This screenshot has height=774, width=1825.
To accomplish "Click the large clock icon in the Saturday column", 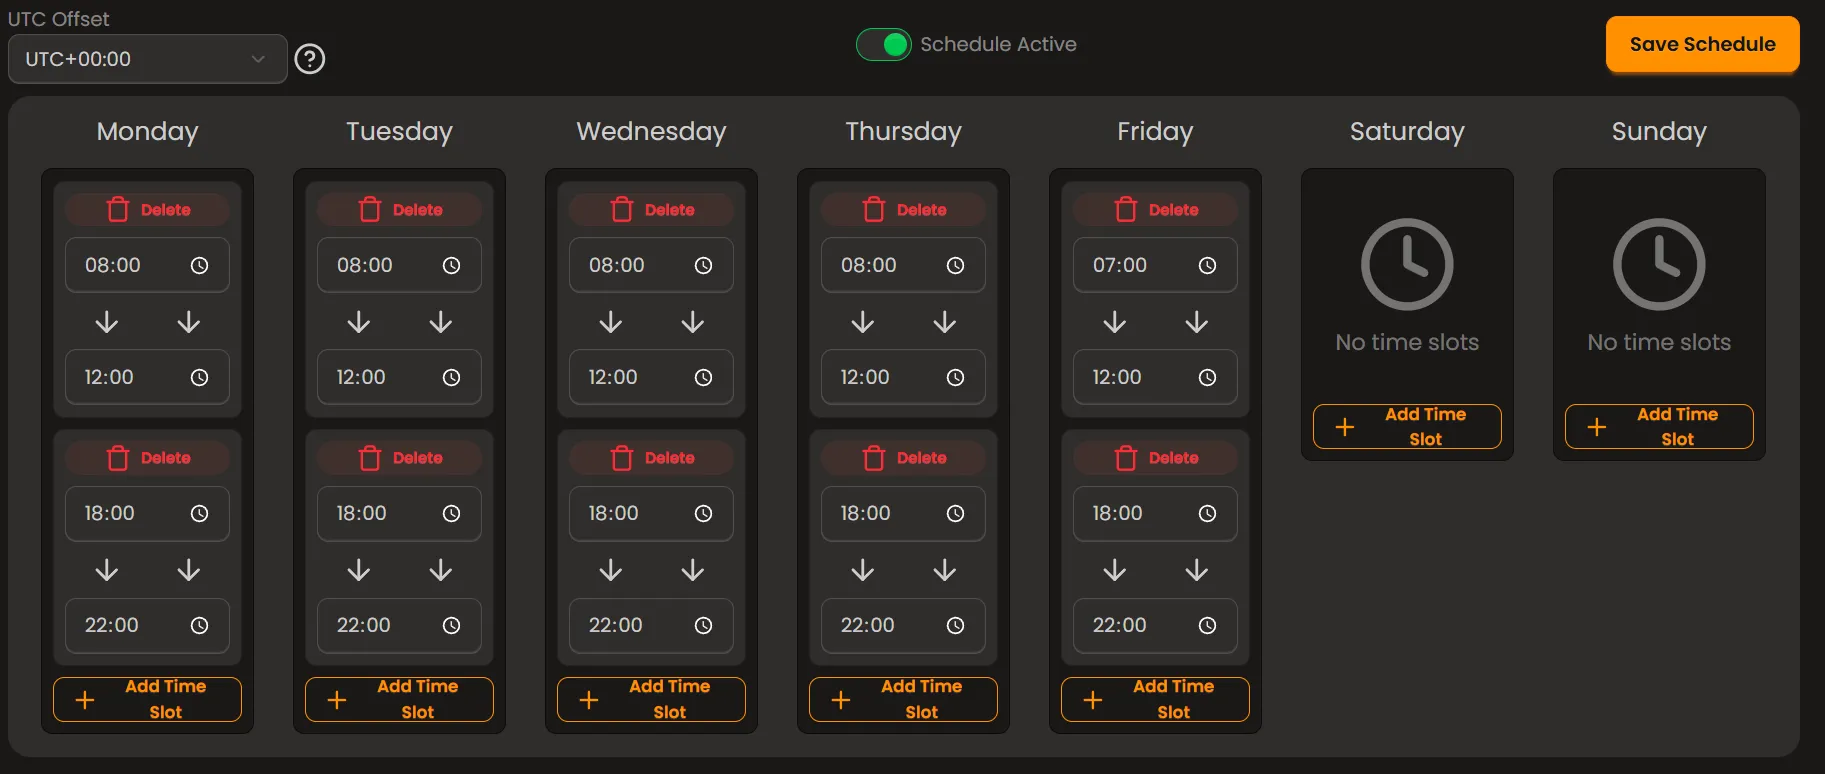I will 1406,264.
